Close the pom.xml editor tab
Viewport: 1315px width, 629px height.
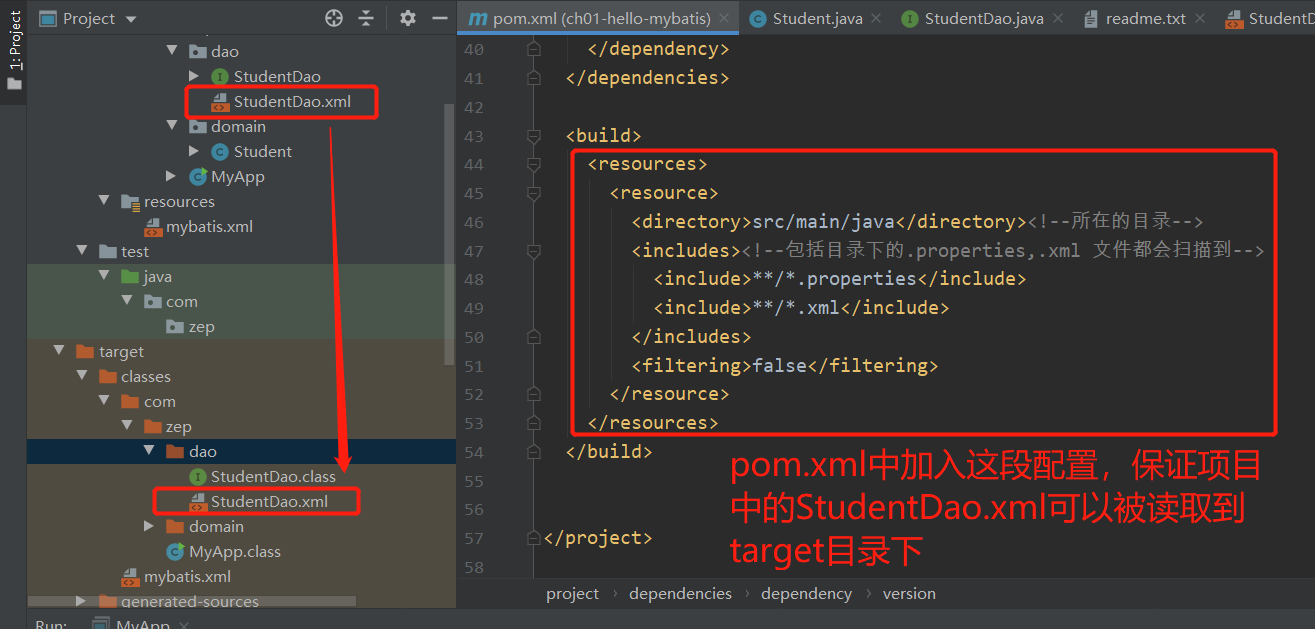coord(726,18)
